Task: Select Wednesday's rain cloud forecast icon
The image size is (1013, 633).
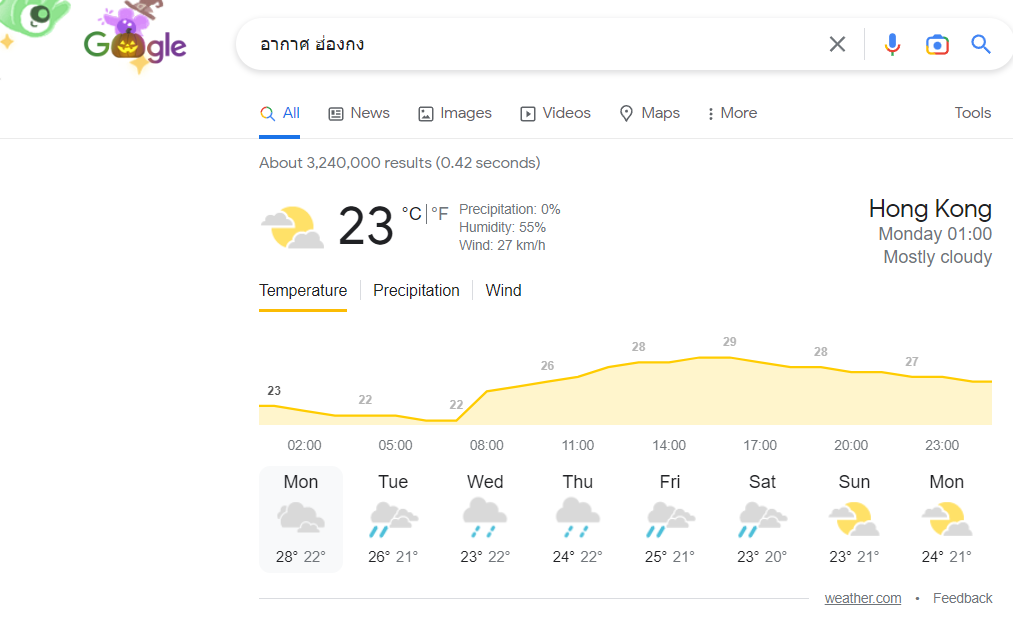Action: click(x=485, y=518)
